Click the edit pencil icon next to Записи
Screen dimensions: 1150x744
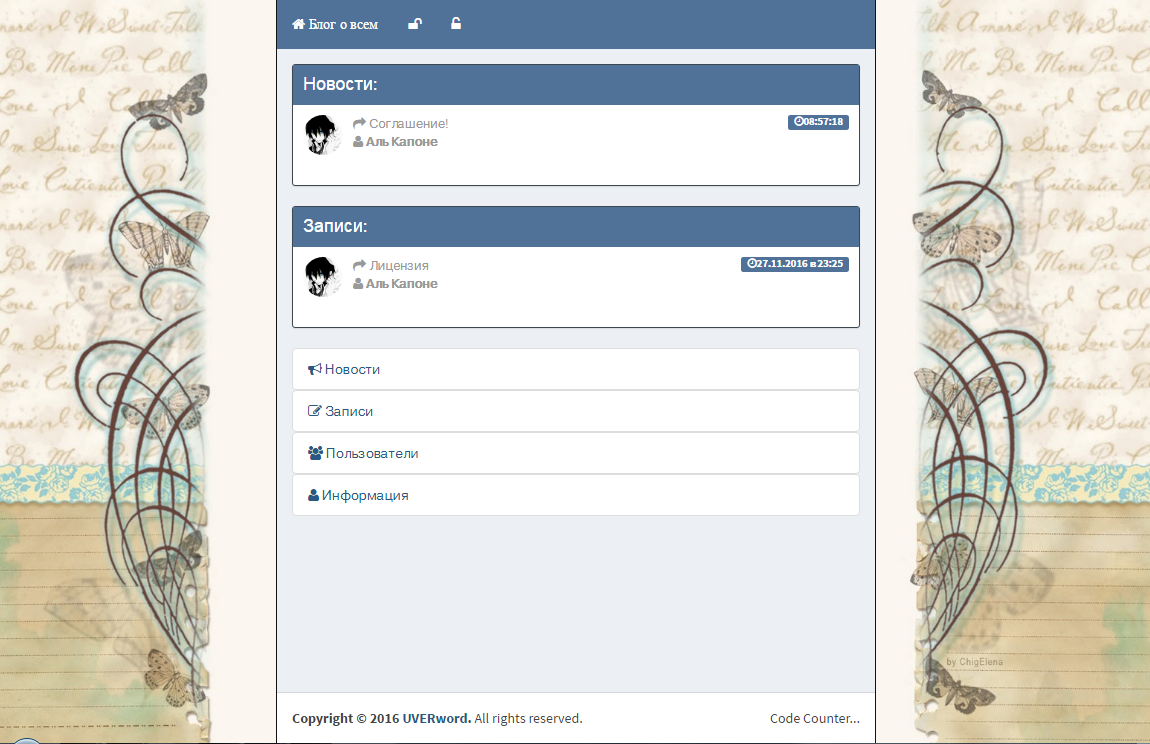pyautogui.click(x=315, y=411)
